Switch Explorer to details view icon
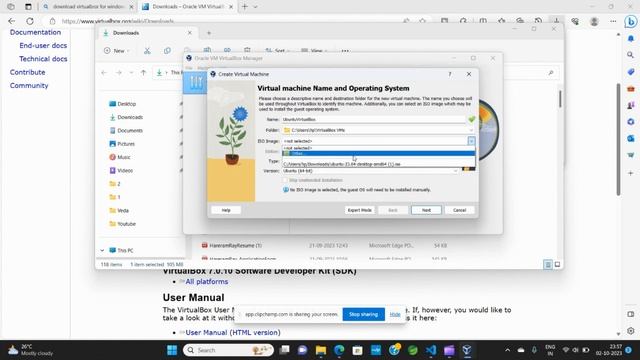 [548, 264]
